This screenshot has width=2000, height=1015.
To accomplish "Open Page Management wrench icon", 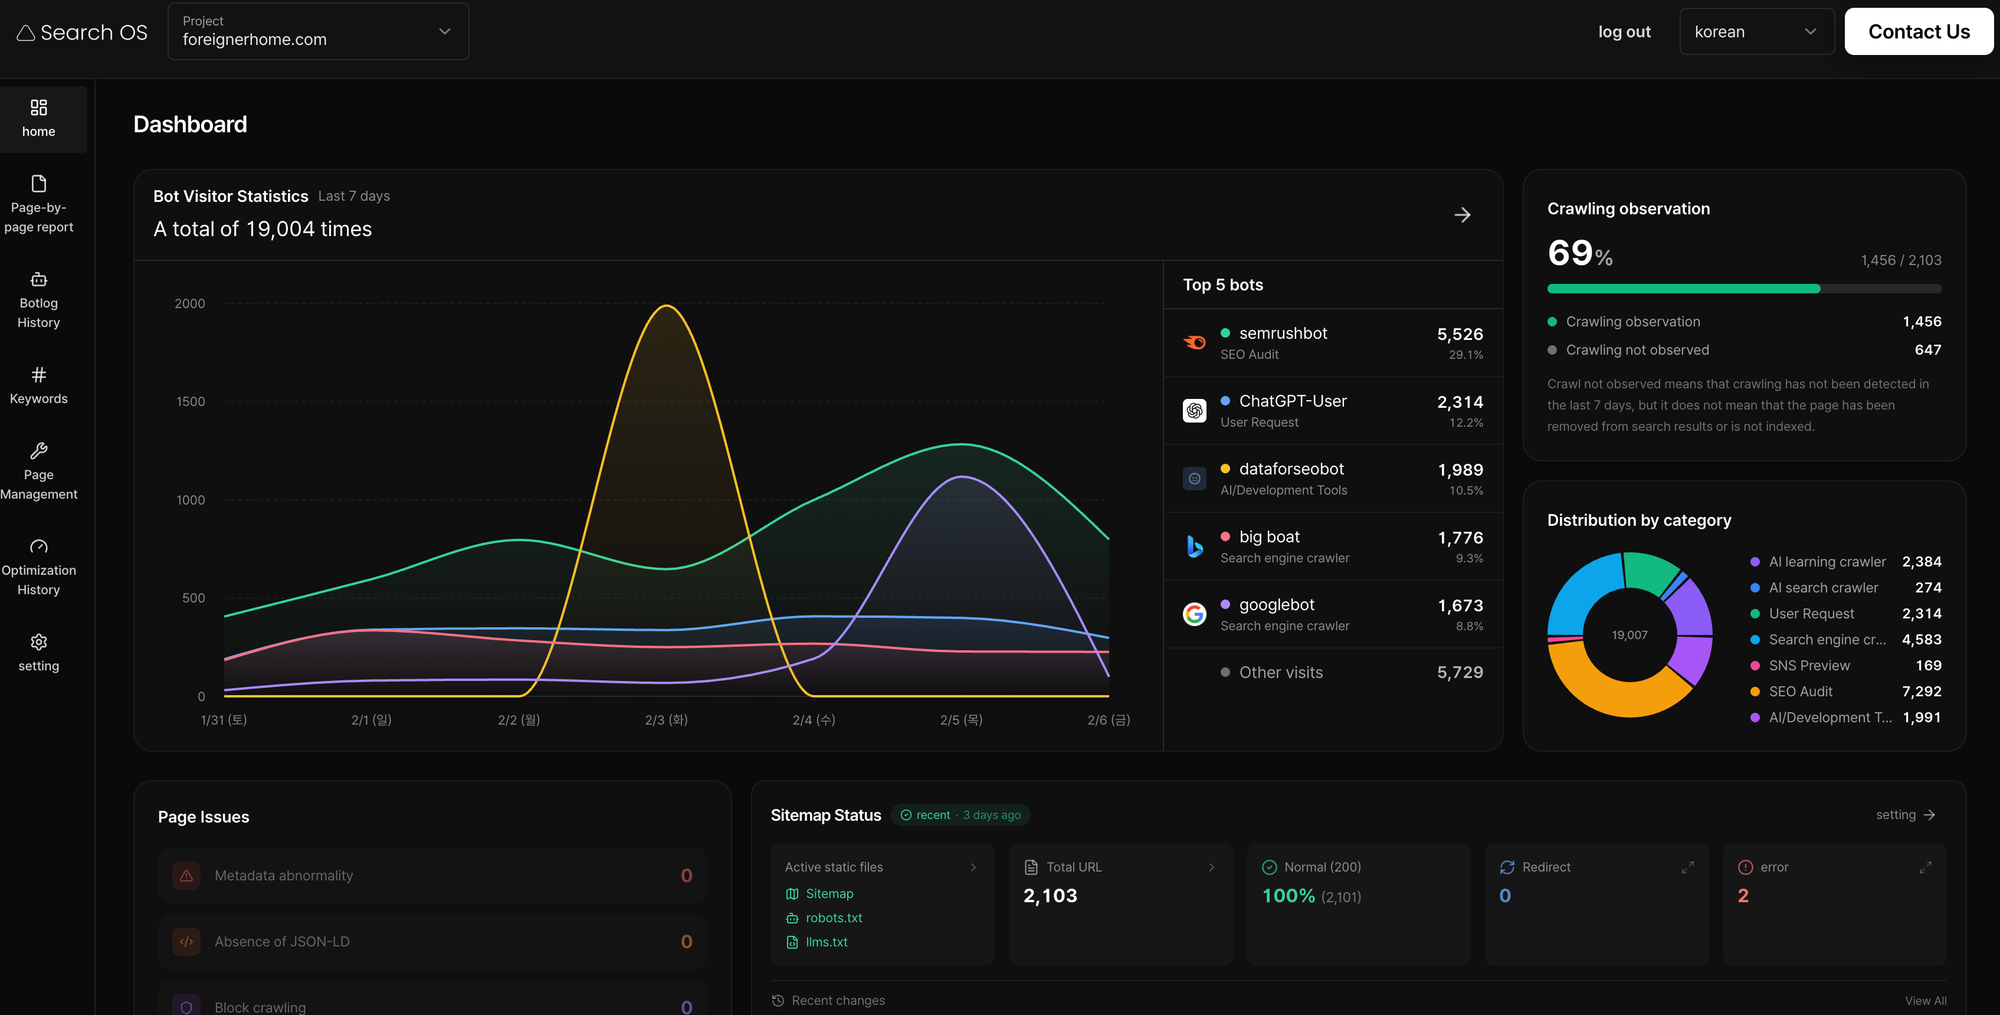I will click(39, 451).
